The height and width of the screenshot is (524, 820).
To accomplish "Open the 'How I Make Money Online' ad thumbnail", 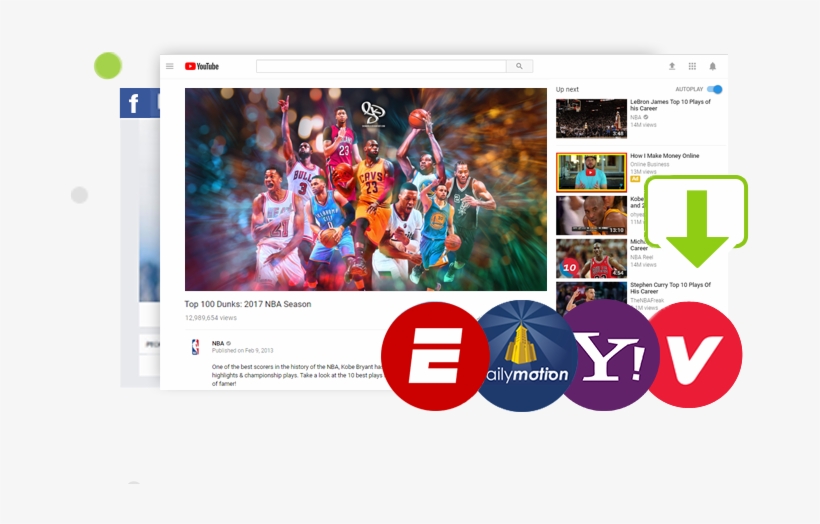I will [591, 172].
